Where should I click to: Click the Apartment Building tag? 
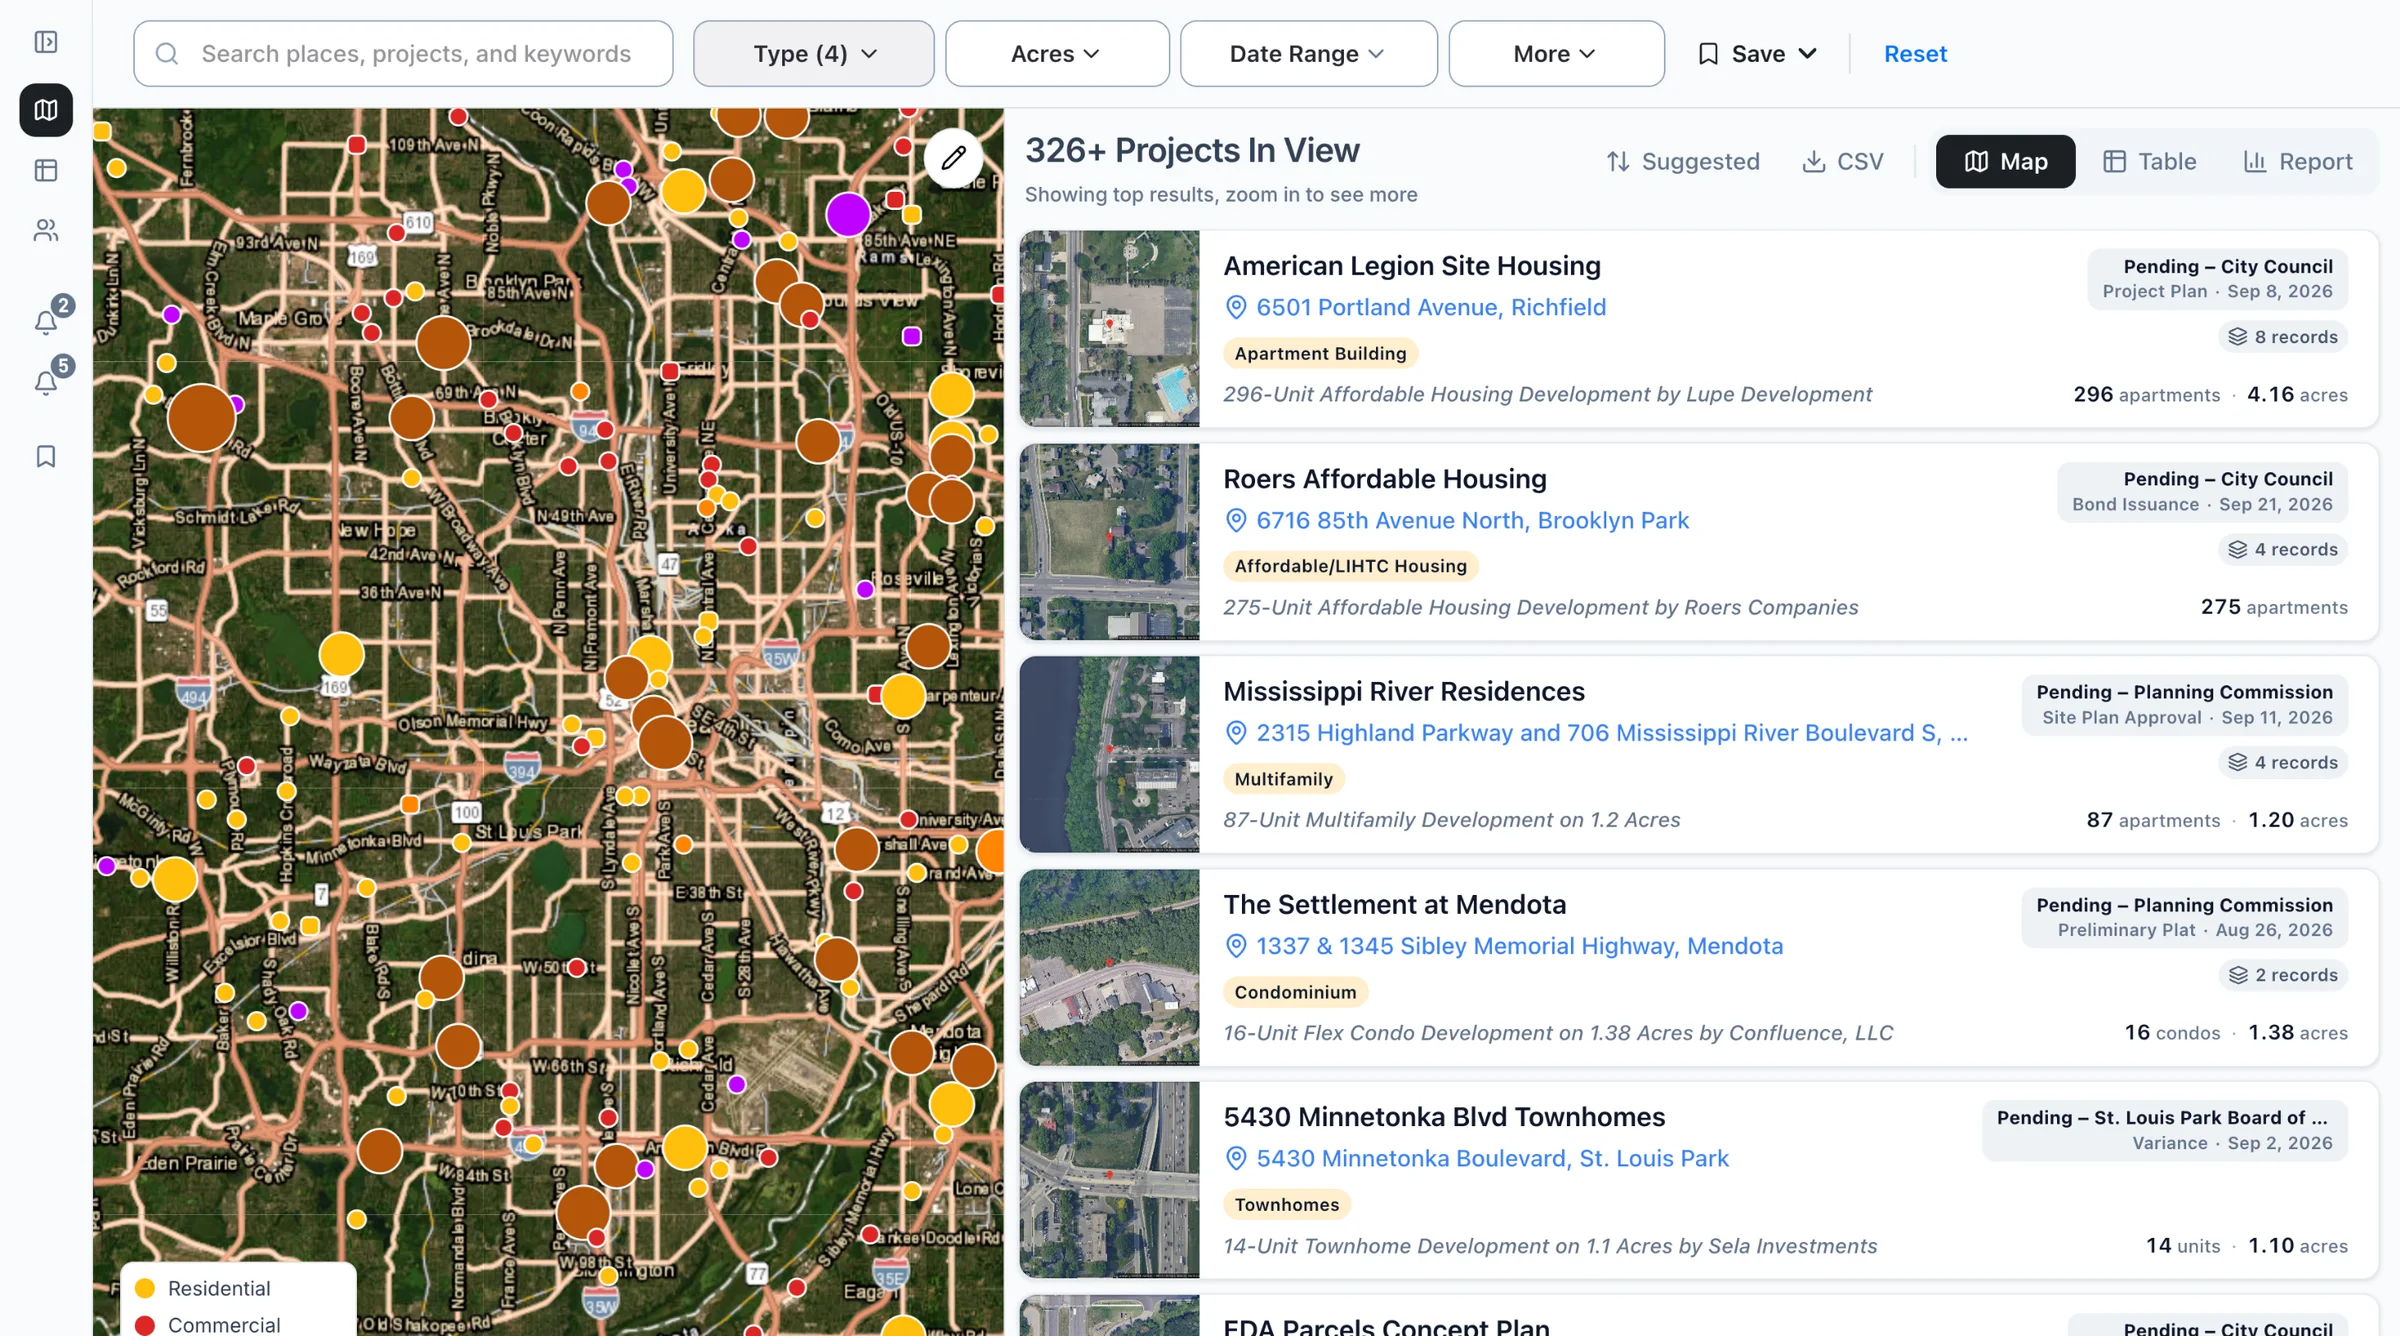[x=1320, y=353]
